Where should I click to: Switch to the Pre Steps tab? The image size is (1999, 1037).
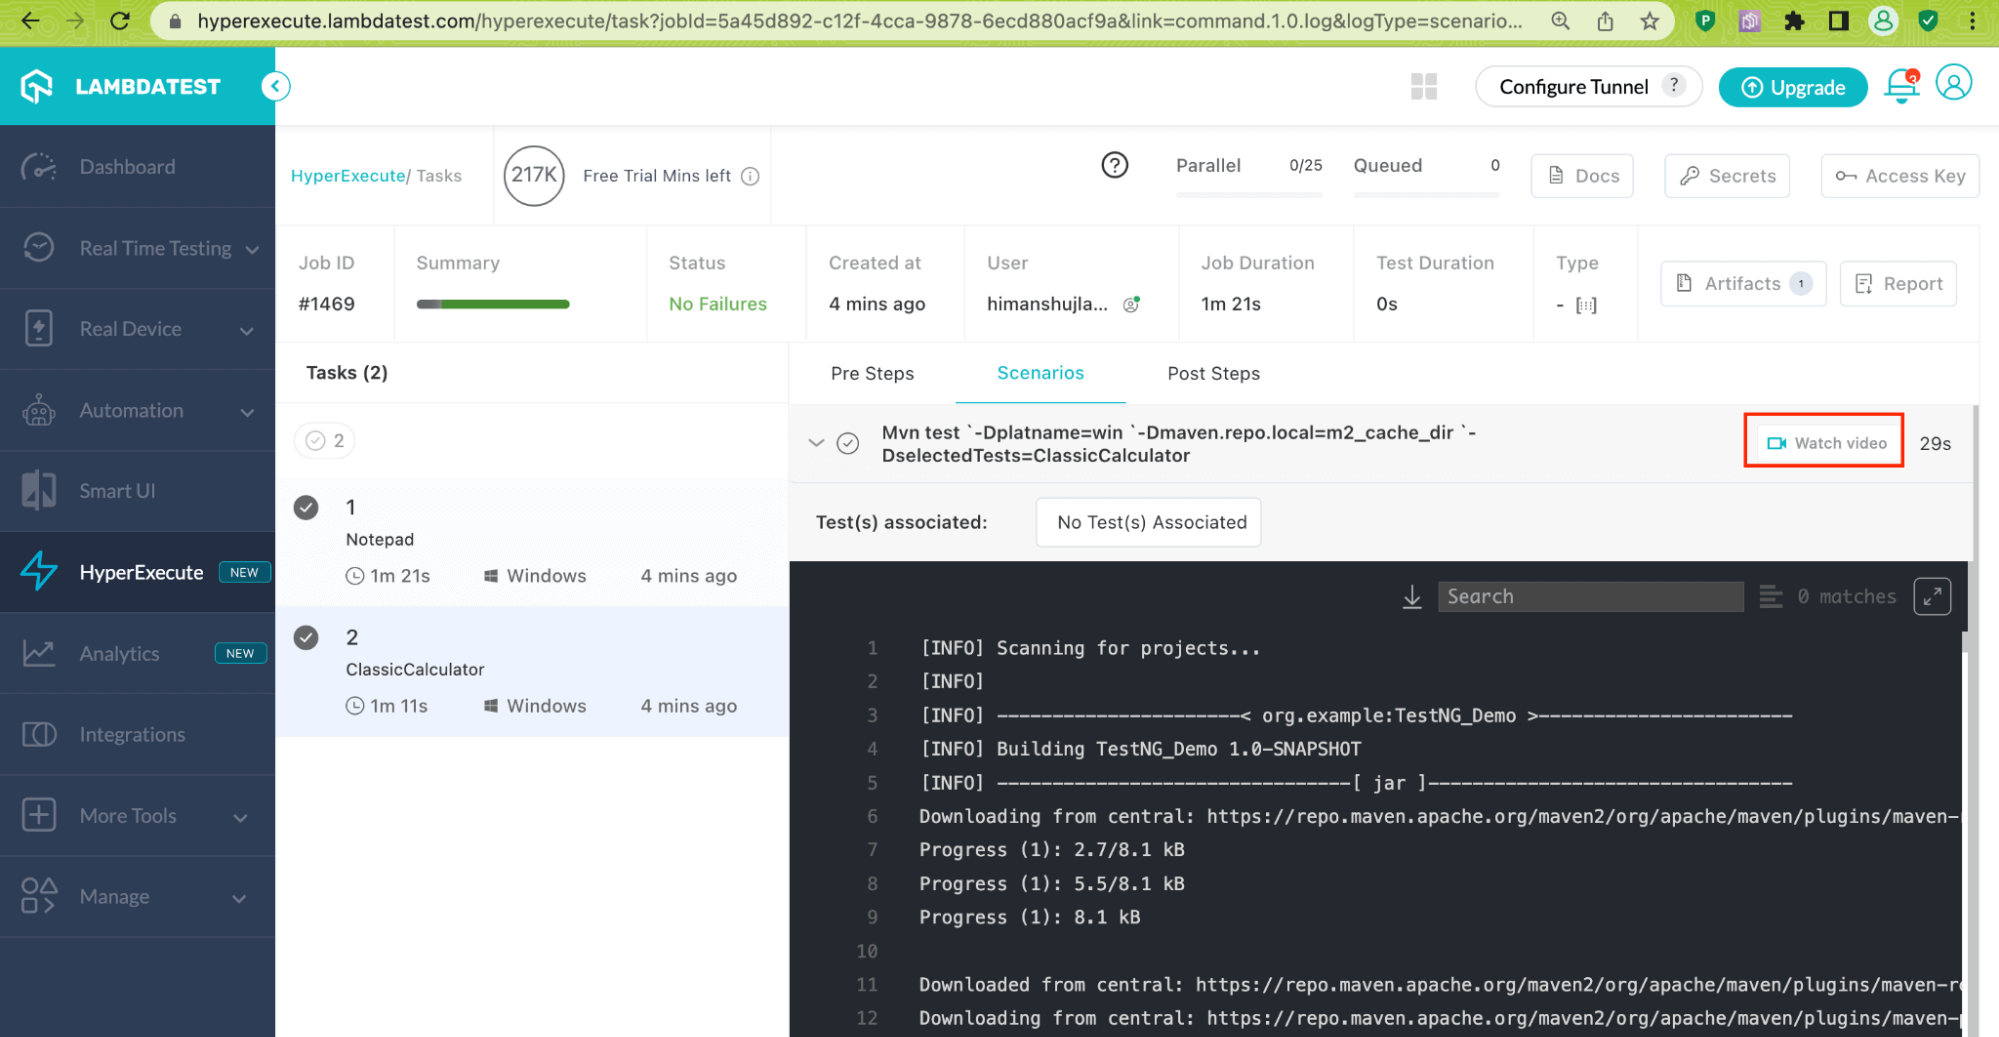coord(871,374)
